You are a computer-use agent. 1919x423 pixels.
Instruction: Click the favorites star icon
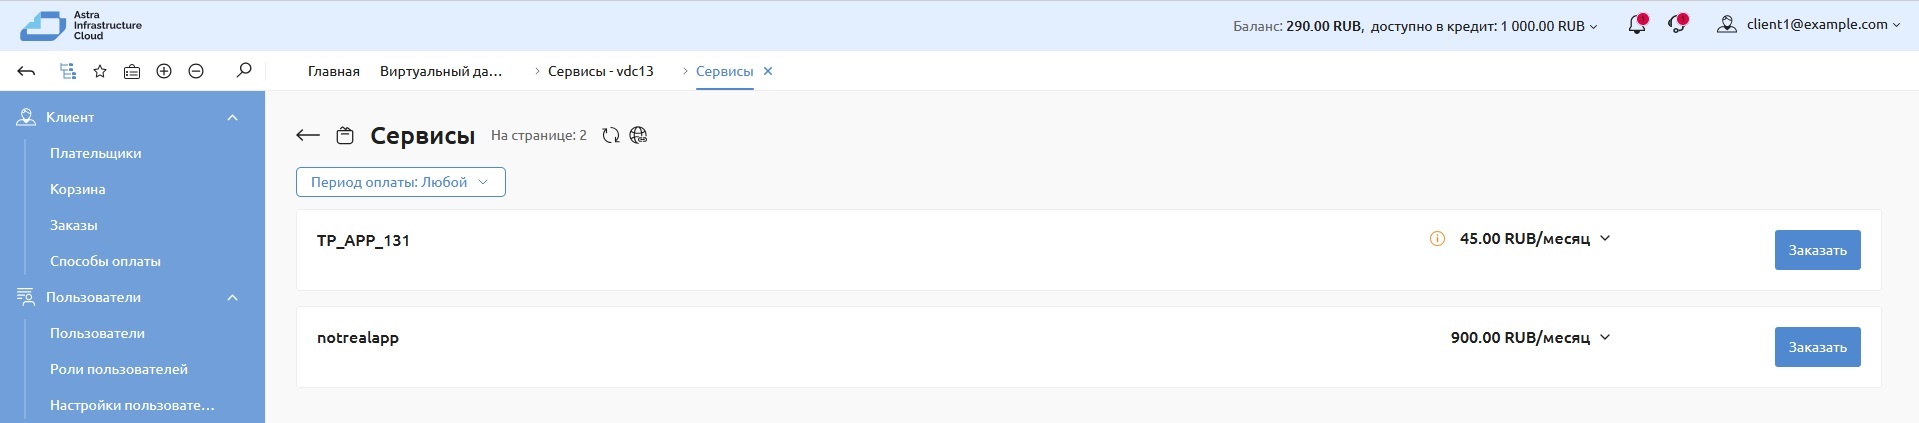pyautogui.click(x=100, y=71)
